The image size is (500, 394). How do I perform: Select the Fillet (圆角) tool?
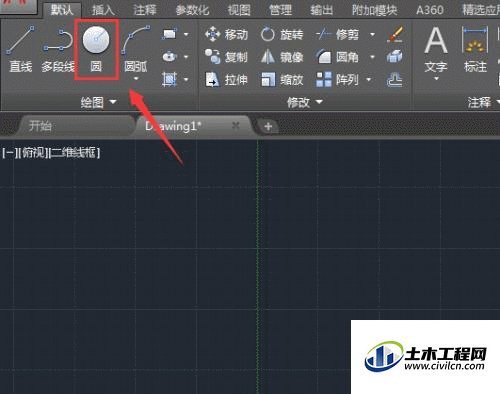click(x=337, y=57)
